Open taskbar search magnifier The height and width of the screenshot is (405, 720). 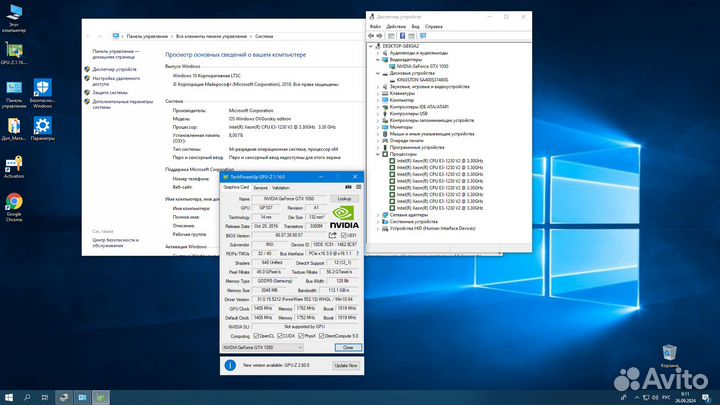tap(27, 397)
